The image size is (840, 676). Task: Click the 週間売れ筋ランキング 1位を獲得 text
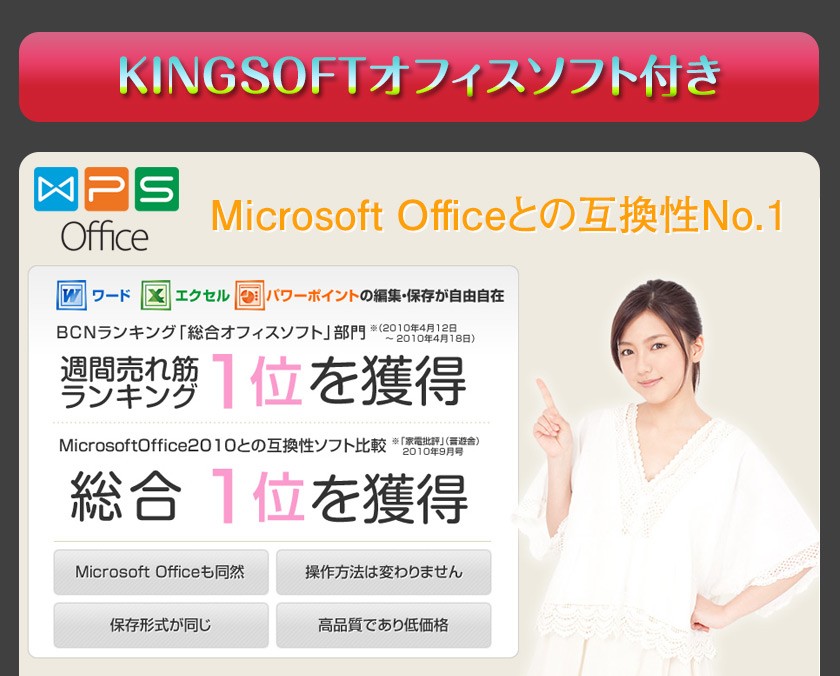click(263, 381)
